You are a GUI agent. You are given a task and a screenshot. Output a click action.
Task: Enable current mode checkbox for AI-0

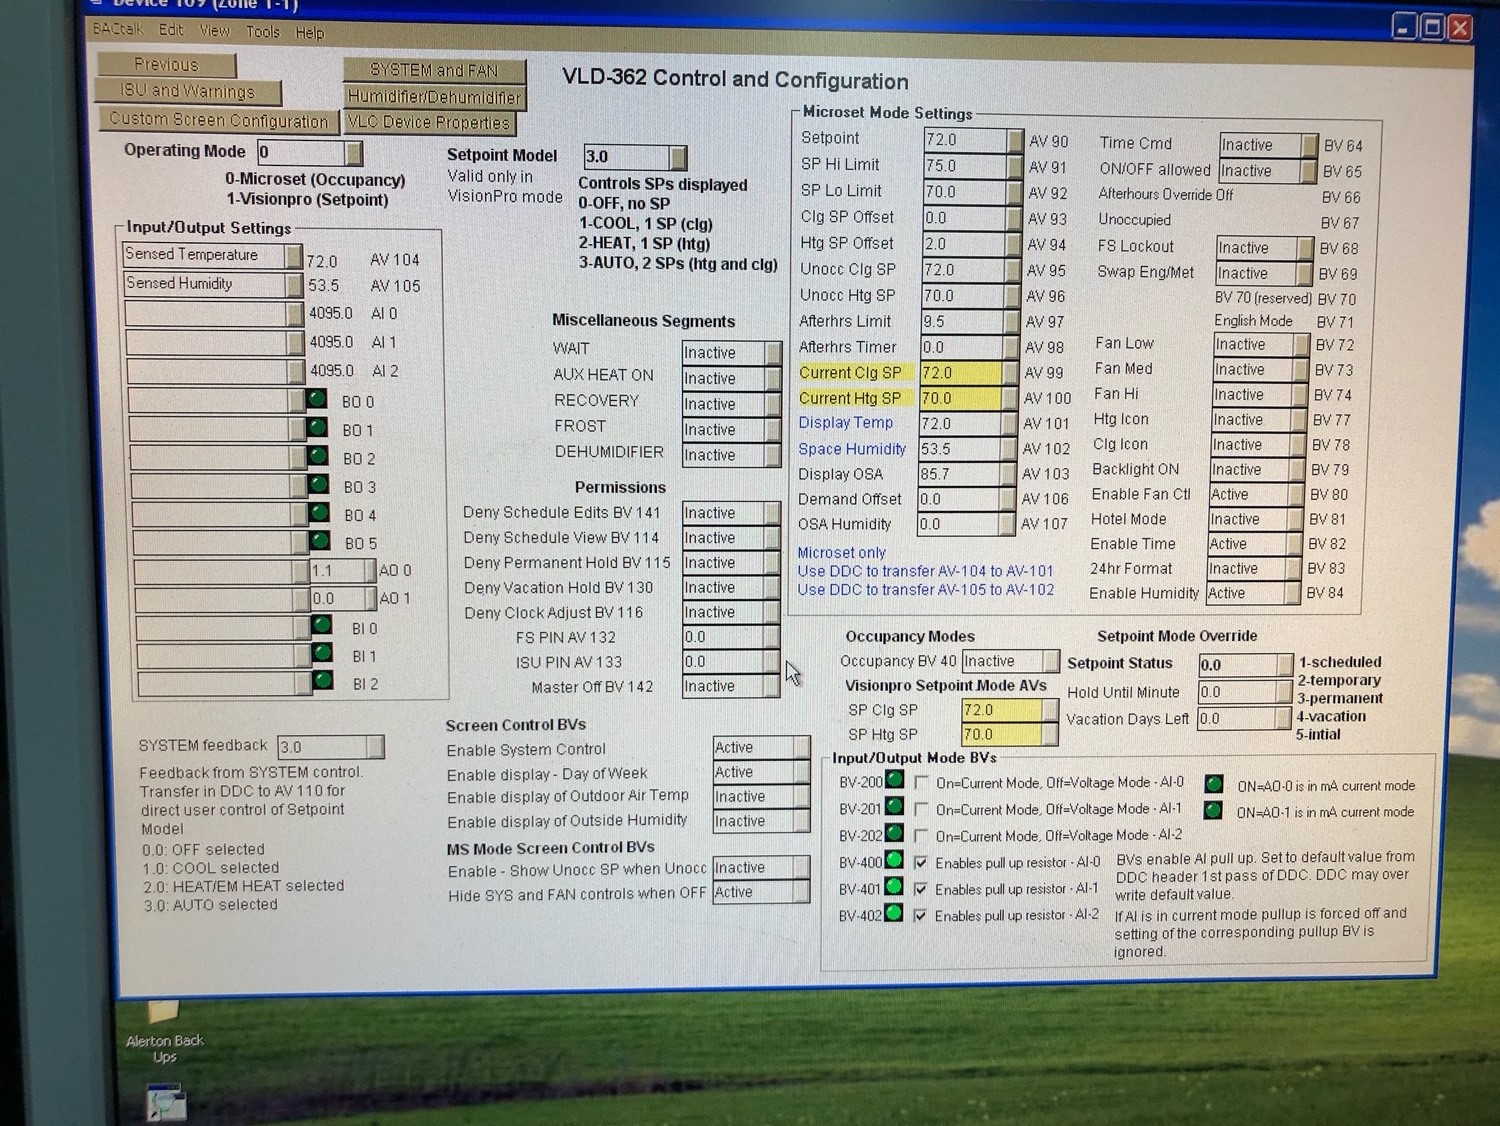click(x=921, y=782)
